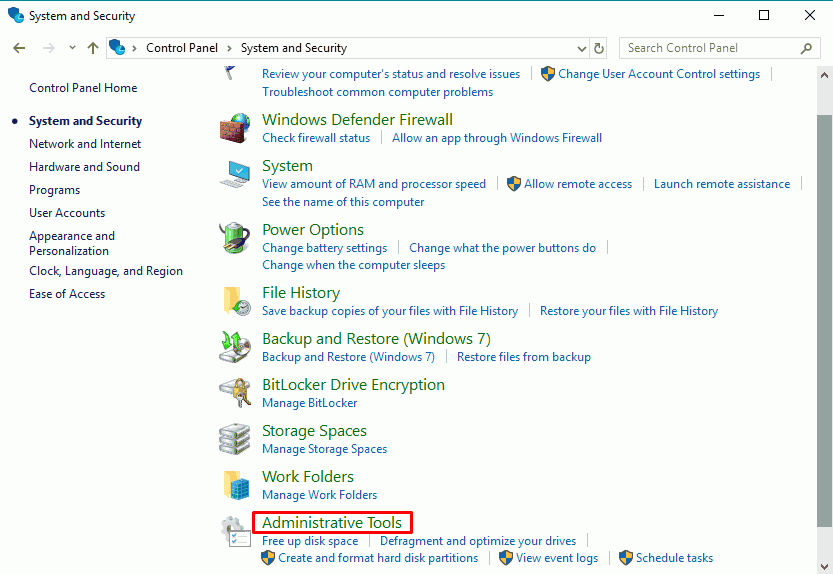Open User Accounts category
This screenshot has width=833, height=574.
click(67, 213)
